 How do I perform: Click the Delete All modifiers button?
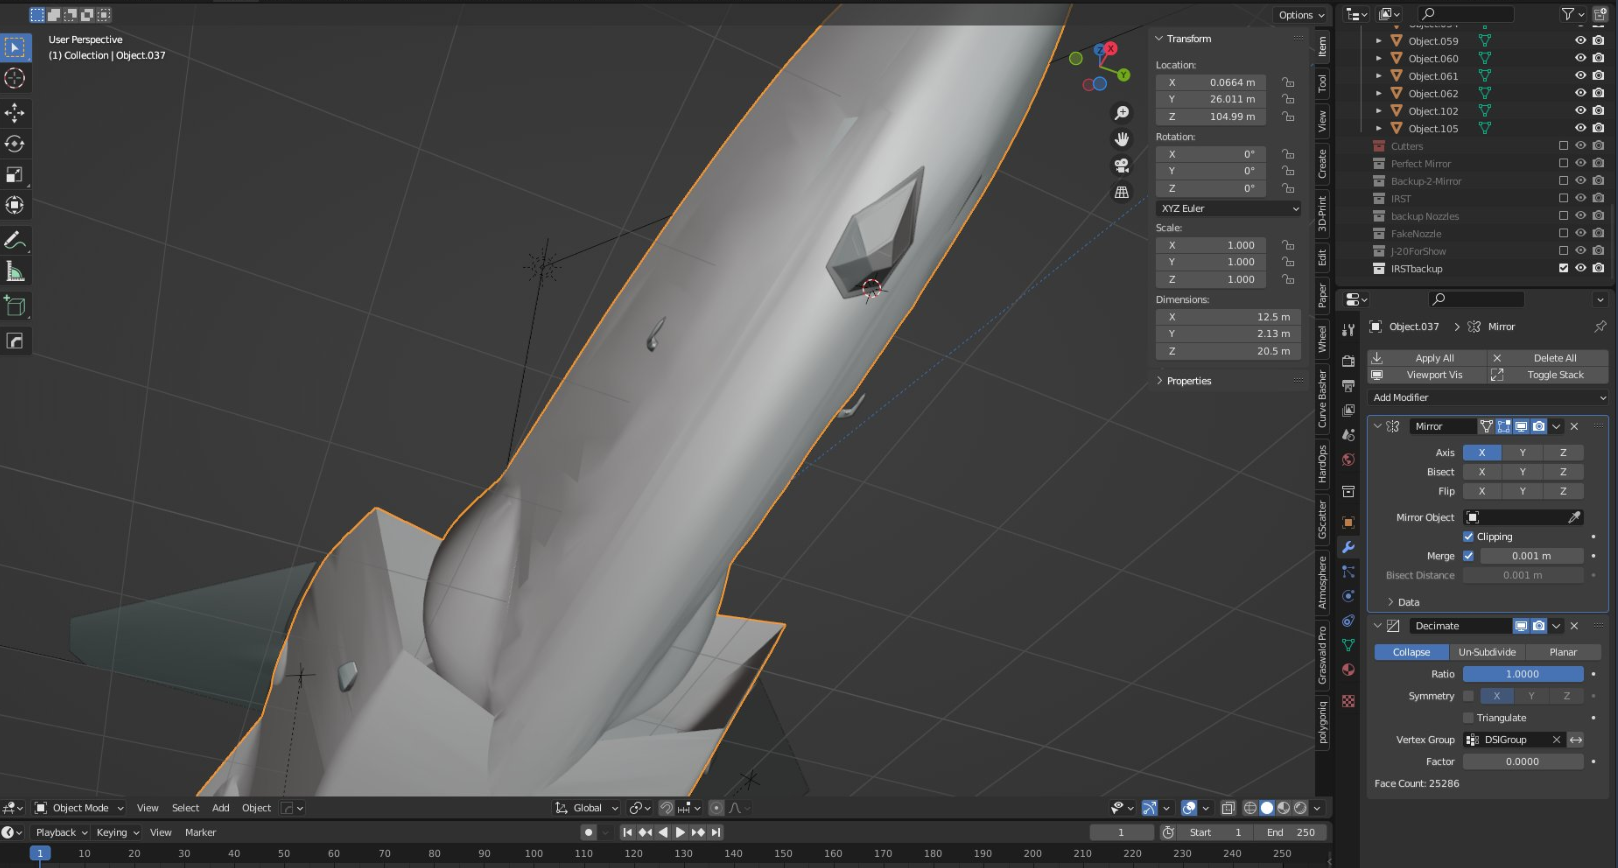pyautogui.click(x=1547, y=358)
